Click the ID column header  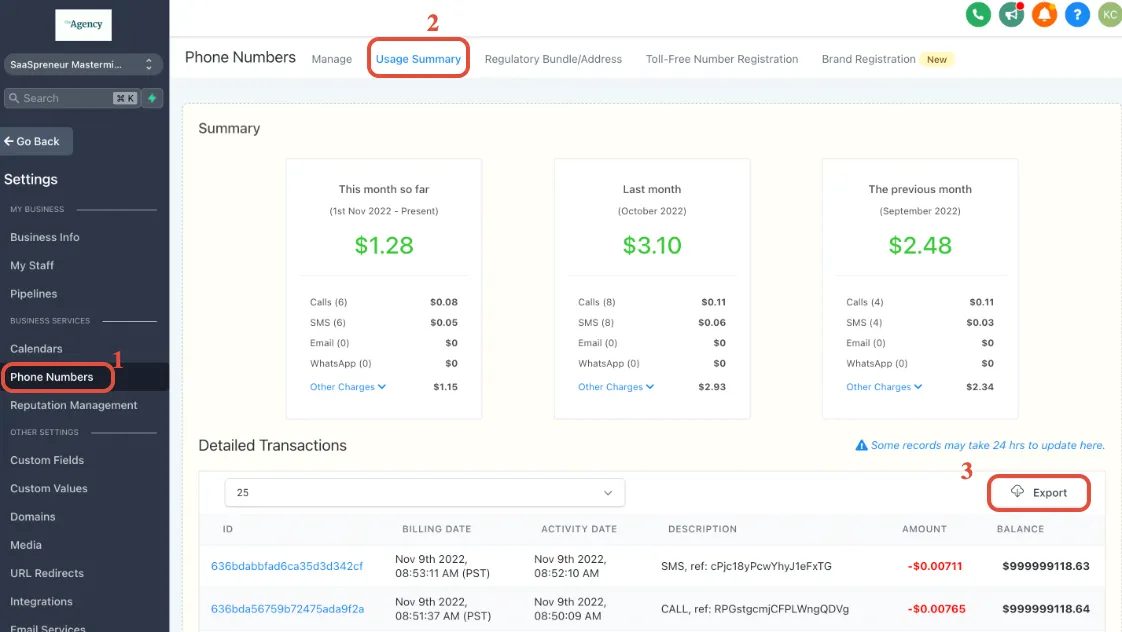click(x=228, y=529)
